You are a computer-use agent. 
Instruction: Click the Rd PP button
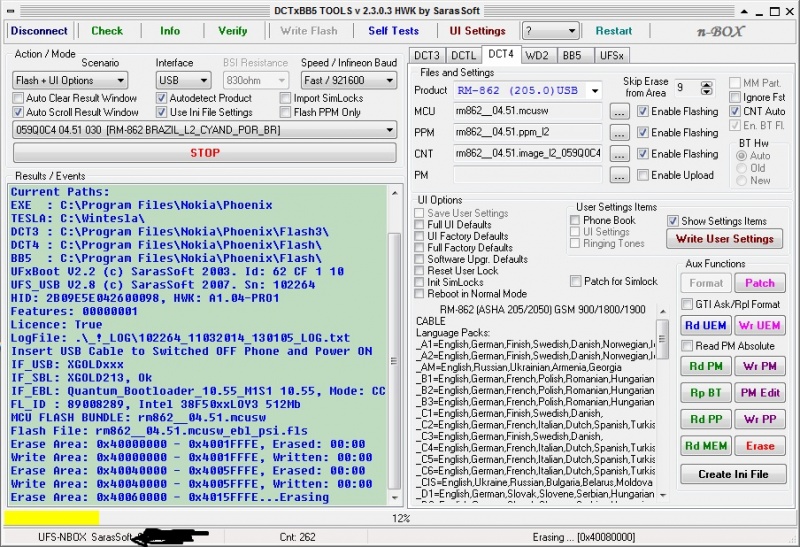pos(706,419)
